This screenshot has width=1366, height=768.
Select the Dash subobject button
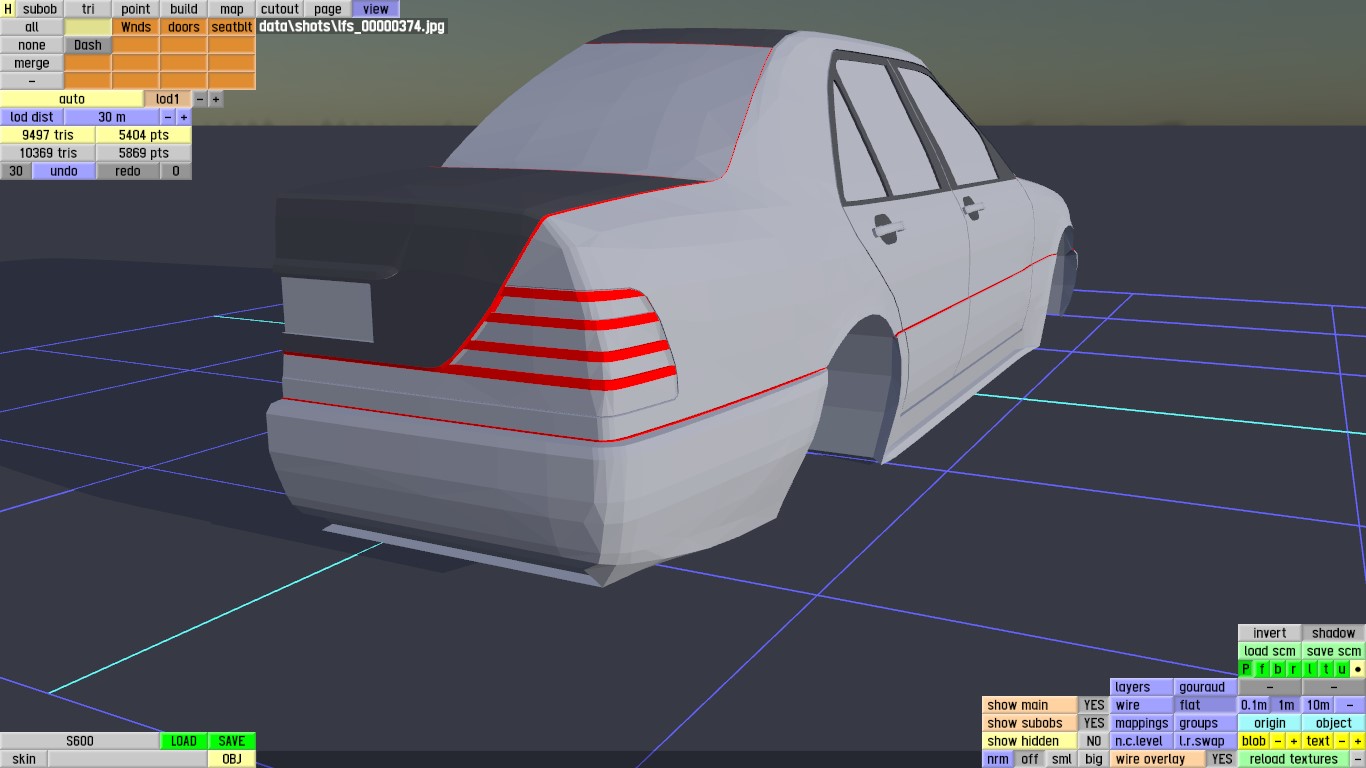coord(88,45)
